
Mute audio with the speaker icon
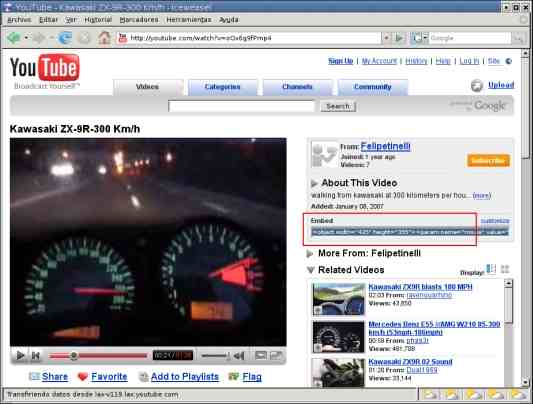coord(239,356)
